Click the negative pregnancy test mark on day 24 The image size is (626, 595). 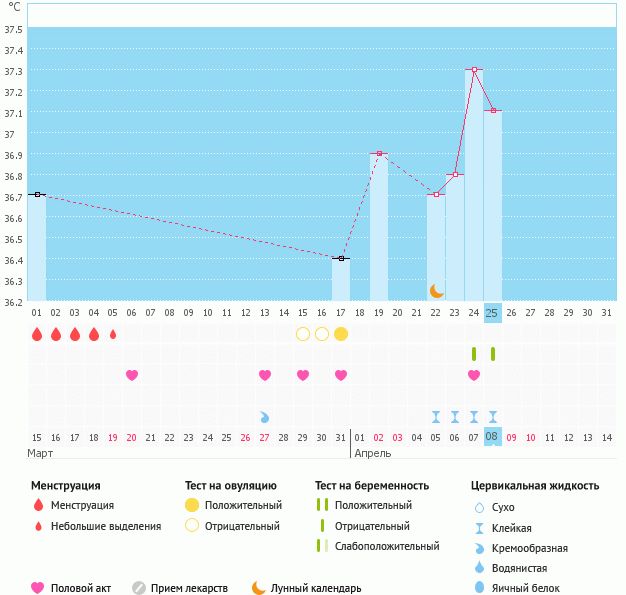[474, 354]
